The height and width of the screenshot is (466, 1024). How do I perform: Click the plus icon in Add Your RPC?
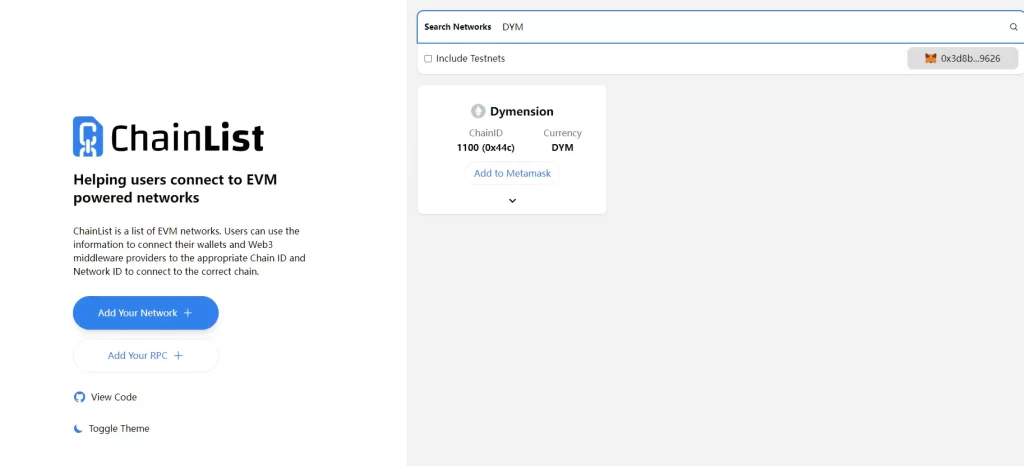pyautogui.click(x=178, y=356)
